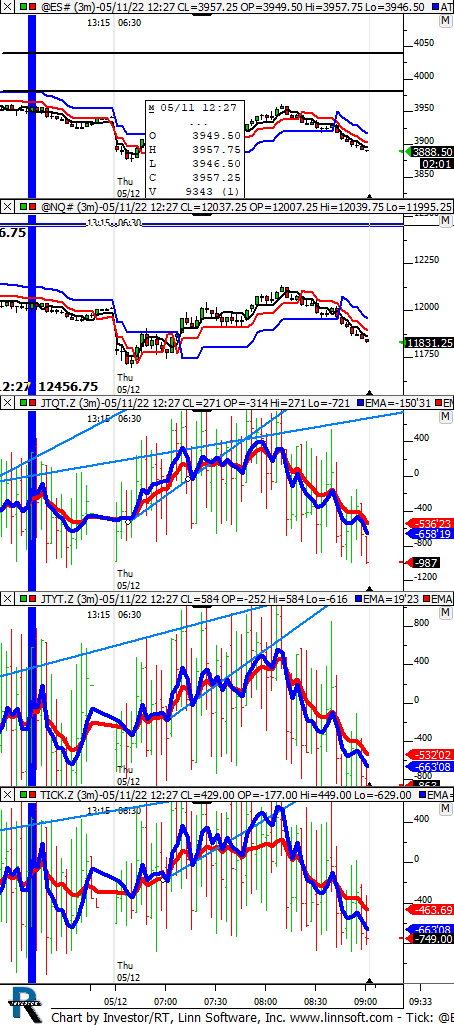Click the 08:00 label on time axis
This screenshot has height=1025, width=454.
coord(266,1001)
